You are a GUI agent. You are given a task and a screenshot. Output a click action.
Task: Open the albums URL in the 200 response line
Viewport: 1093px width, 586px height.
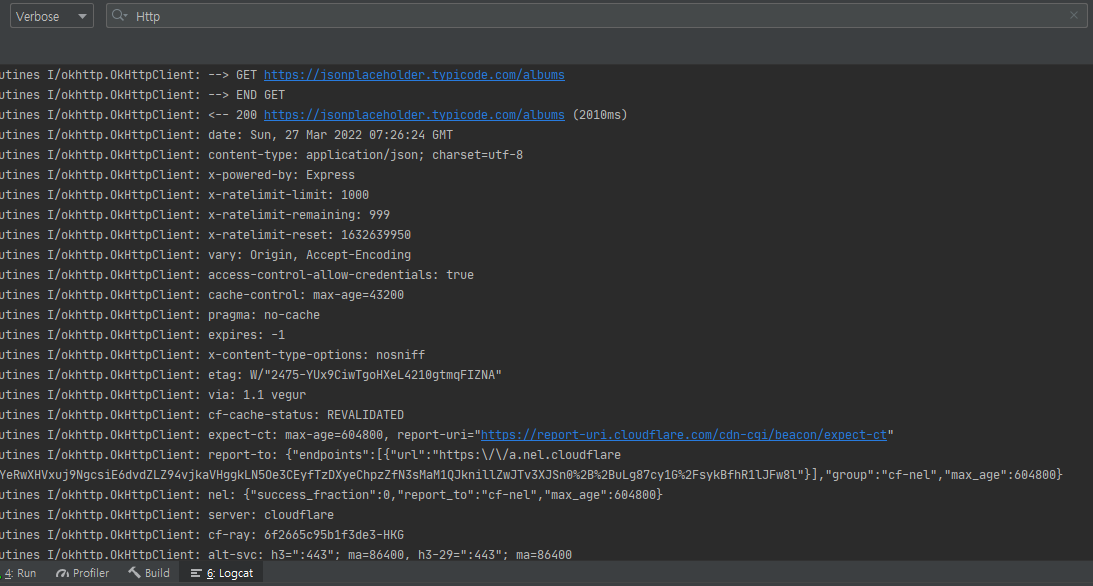click(413, 114)
